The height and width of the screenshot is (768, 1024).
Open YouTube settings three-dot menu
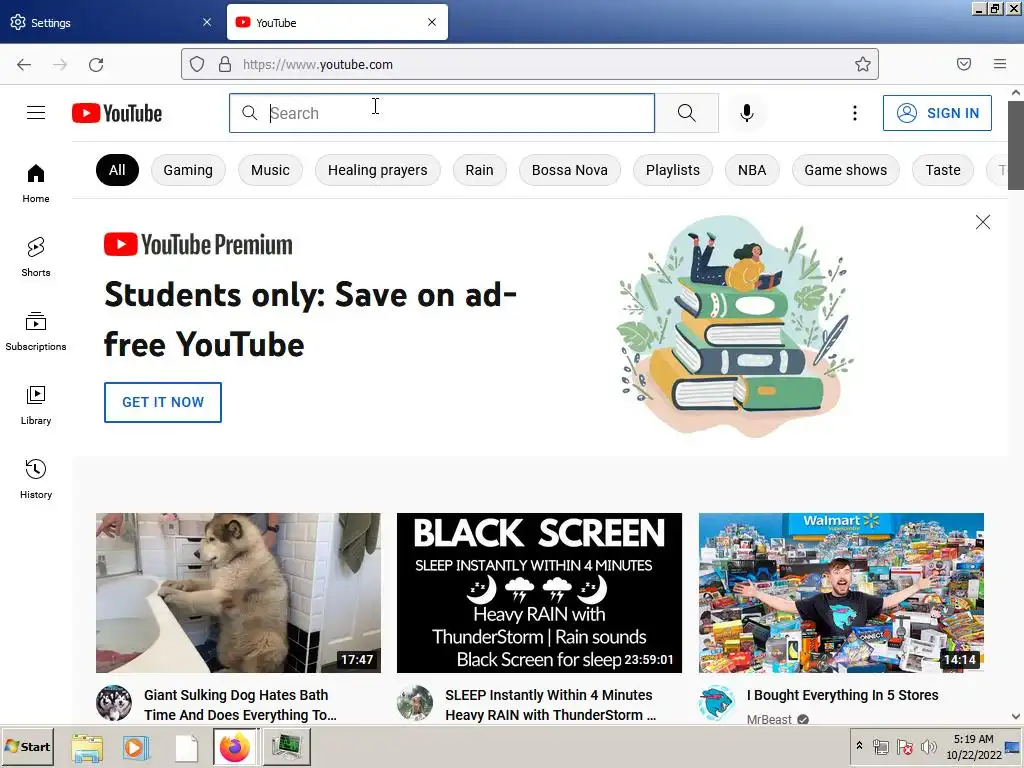point(854,113)
